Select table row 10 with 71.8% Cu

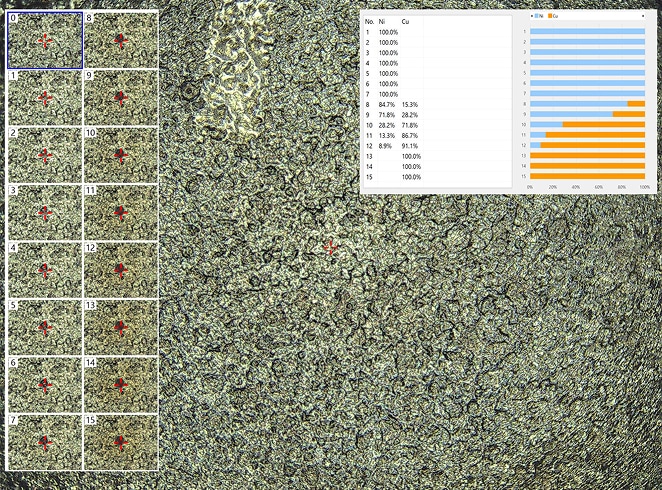tap(390, 125)
